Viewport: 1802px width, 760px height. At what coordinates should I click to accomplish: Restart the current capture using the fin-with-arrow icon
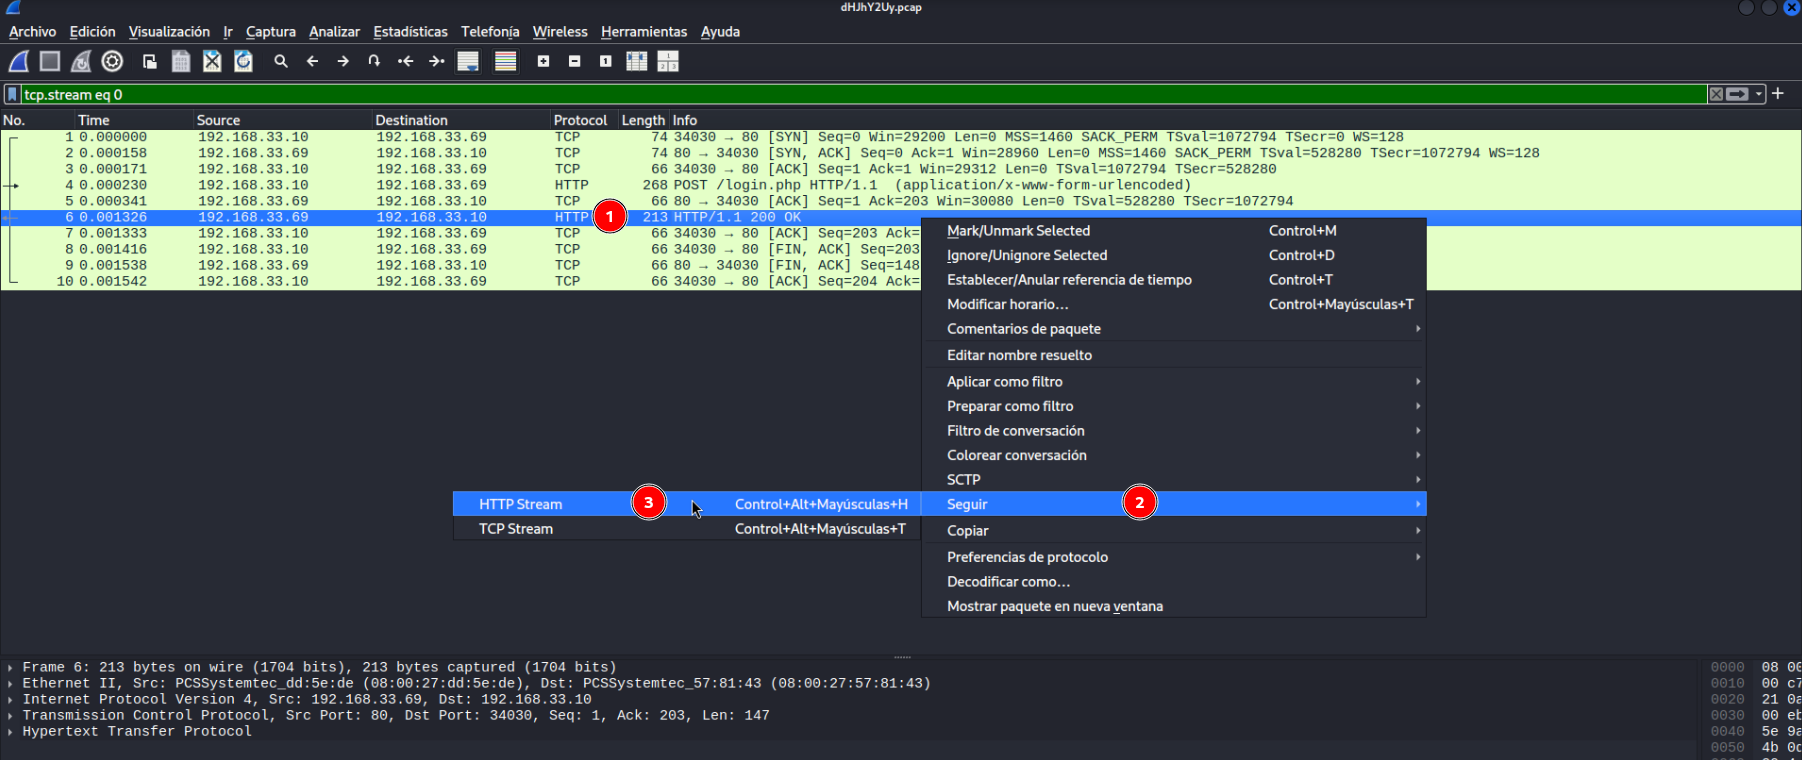(81, 61)
